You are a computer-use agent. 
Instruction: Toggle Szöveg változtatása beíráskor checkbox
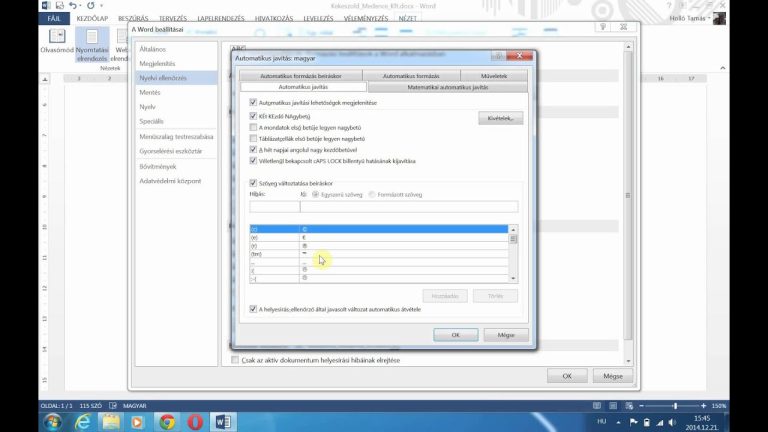point(253,183)
